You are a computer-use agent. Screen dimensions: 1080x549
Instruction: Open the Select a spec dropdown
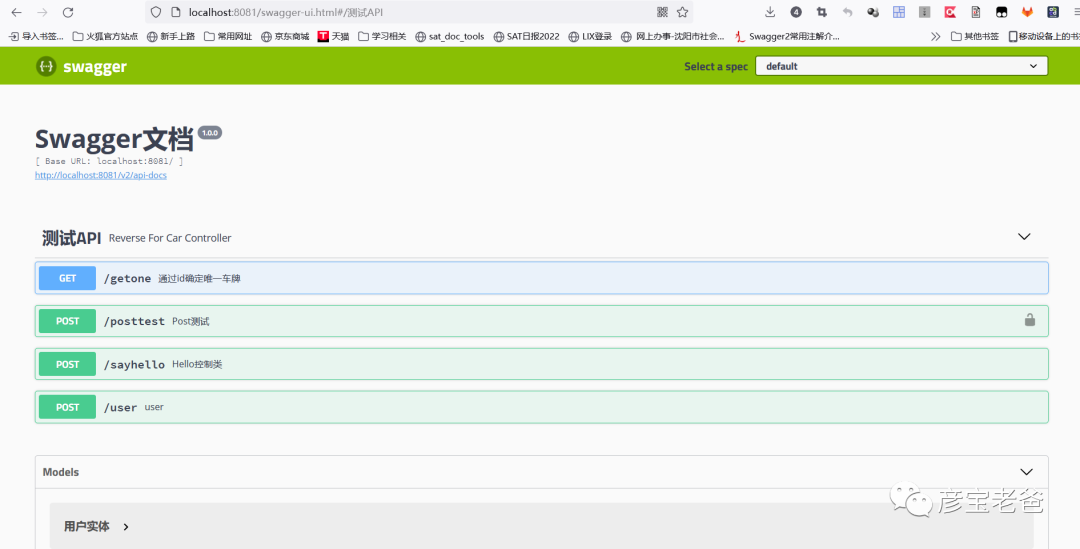[x=902, y=66]
